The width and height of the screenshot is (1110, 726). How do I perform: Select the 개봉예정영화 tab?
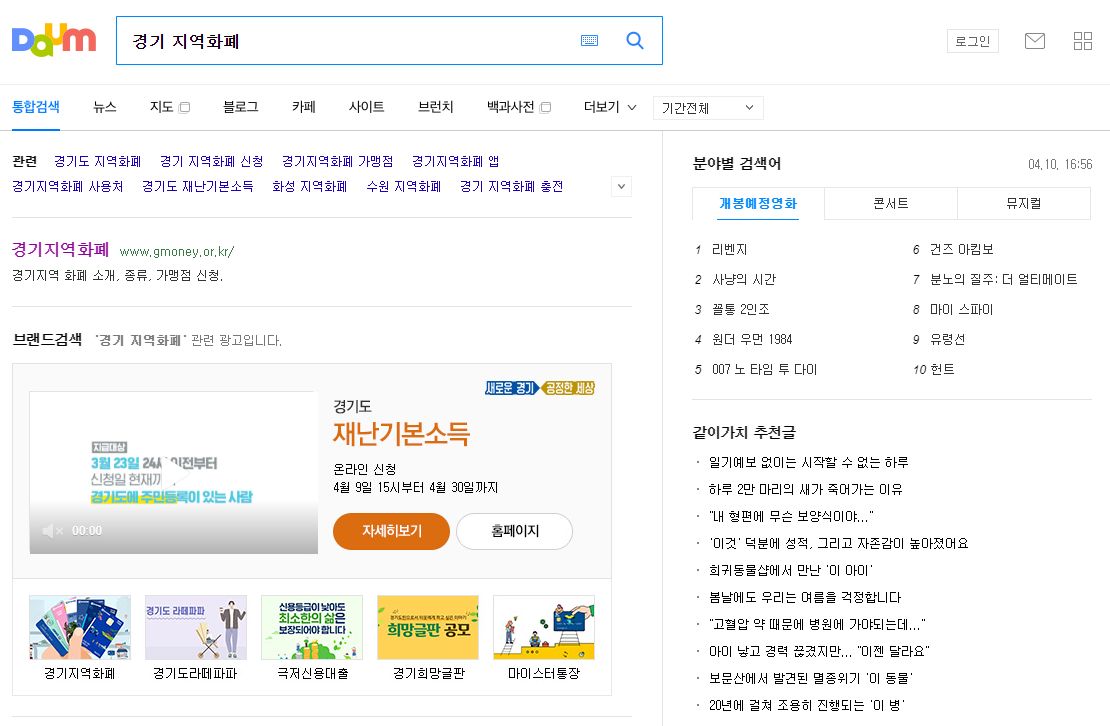(758, 204)
